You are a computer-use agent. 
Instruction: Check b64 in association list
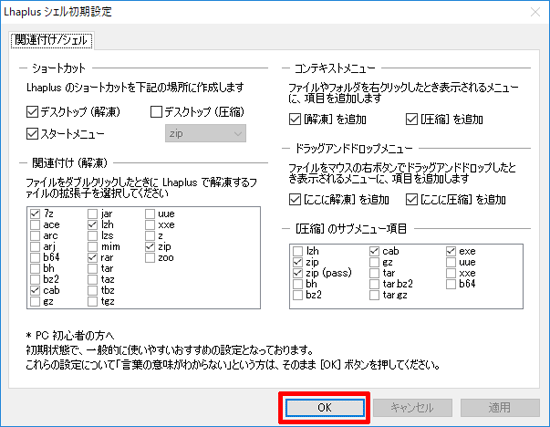(x=35, y=258)
